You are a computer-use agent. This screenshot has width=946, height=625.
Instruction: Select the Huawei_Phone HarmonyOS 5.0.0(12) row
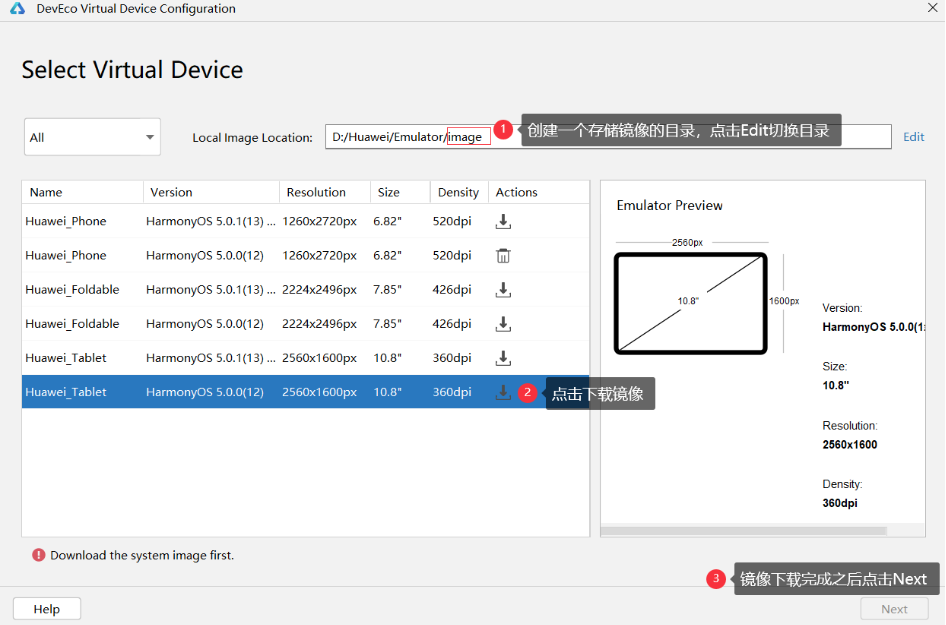(305, 256)
